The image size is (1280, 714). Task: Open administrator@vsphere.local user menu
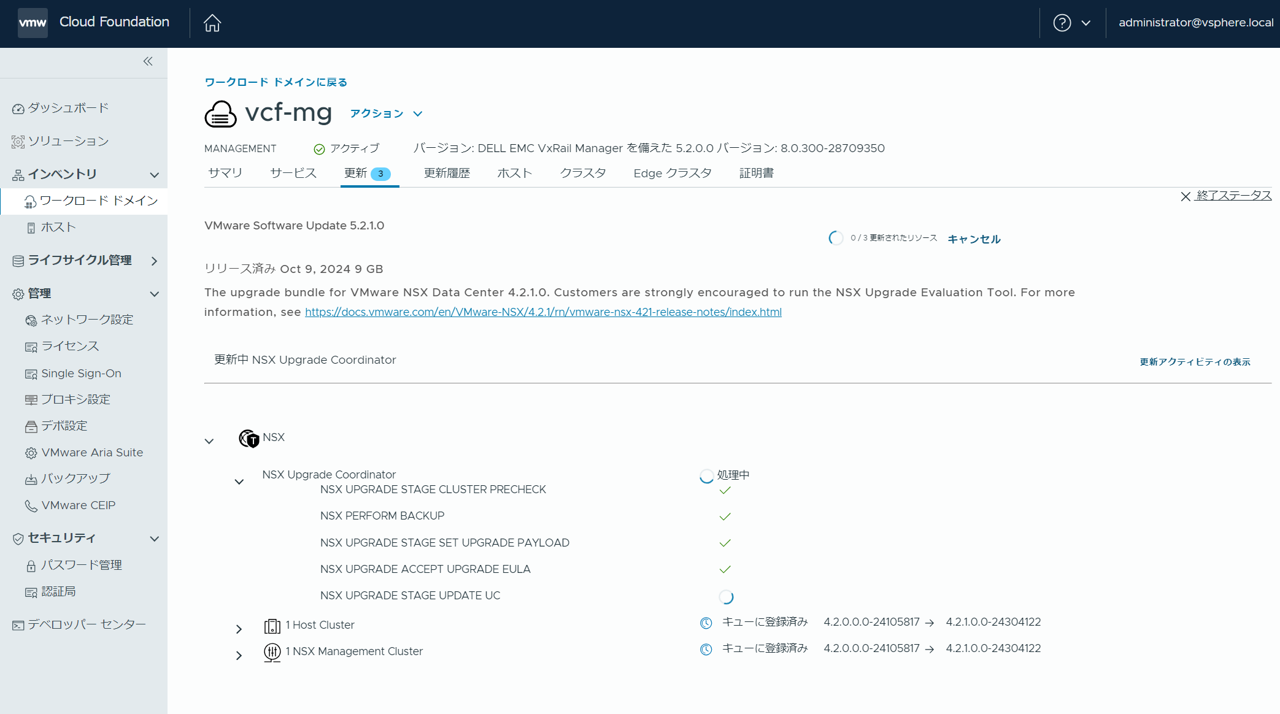[1196, 23]
